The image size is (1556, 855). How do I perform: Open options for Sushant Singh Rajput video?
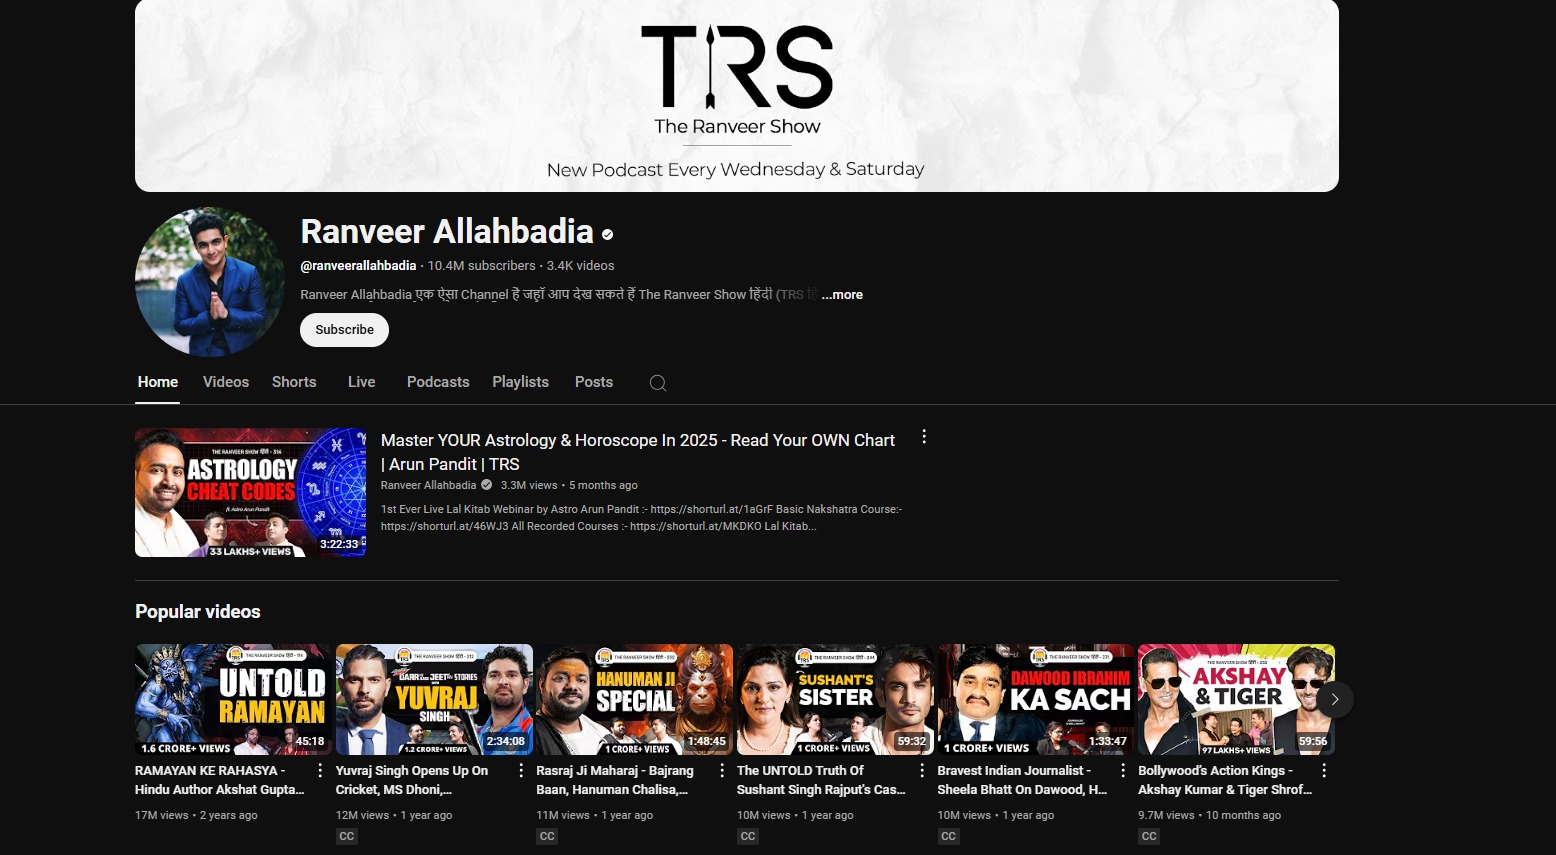click(922, 771)
